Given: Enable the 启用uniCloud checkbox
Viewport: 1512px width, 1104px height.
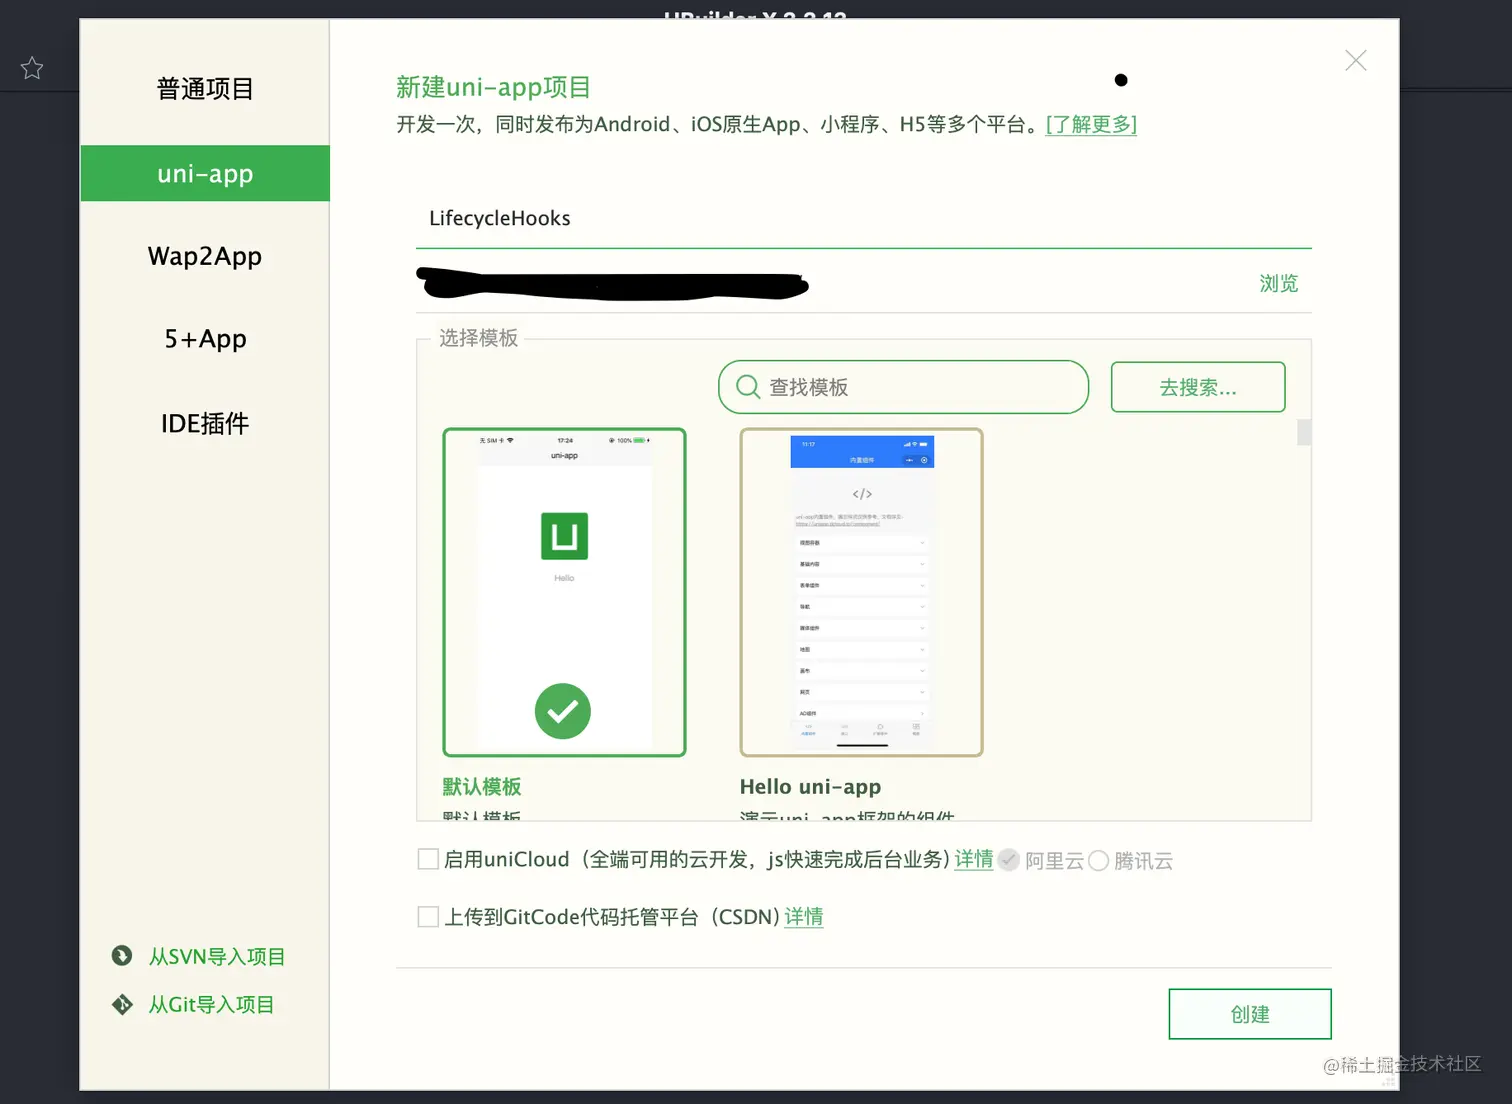Looking at the screenshot, I should (x=428, y=859).
